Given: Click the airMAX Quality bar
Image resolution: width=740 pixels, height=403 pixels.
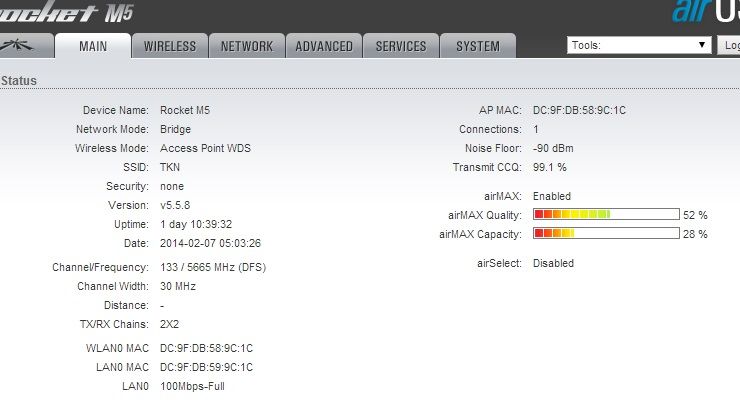Looking at the screenshot, I should point(605,214).
